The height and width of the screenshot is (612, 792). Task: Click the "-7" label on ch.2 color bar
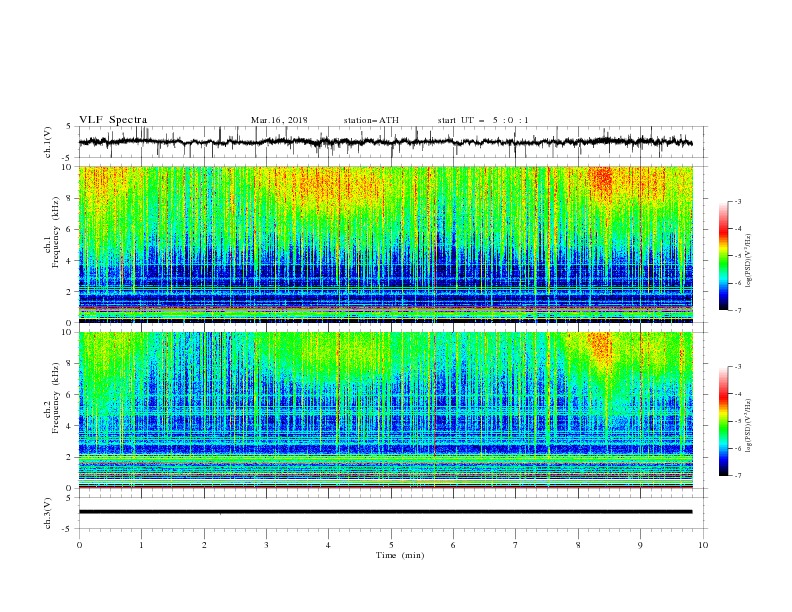737,475
